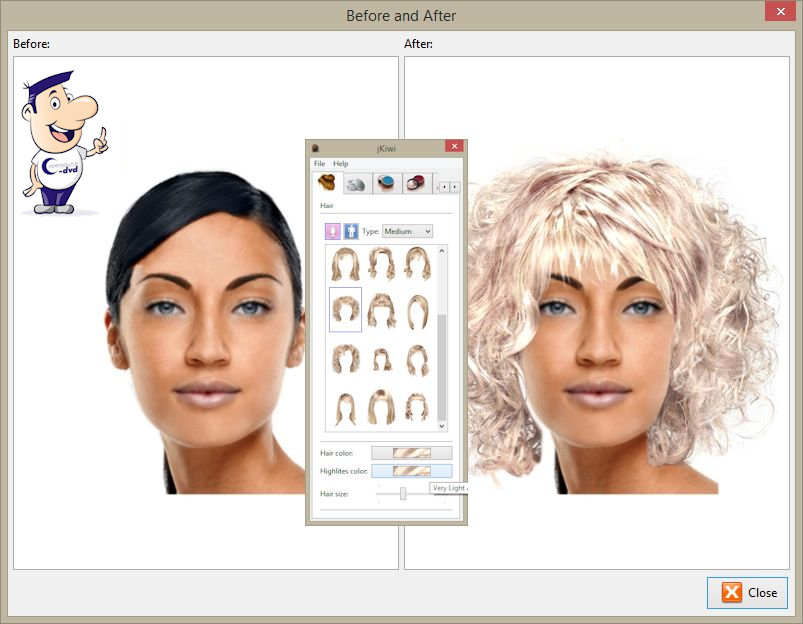The height and width of the screenshot is (624, 803).
Task: Select the small short hairstyle in third row
Action: [x=381, y=358]
